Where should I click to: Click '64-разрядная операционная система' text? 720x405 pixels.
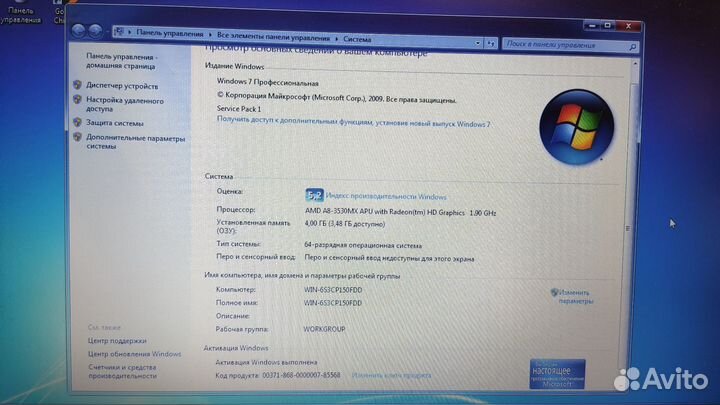[x=363, y=245]
